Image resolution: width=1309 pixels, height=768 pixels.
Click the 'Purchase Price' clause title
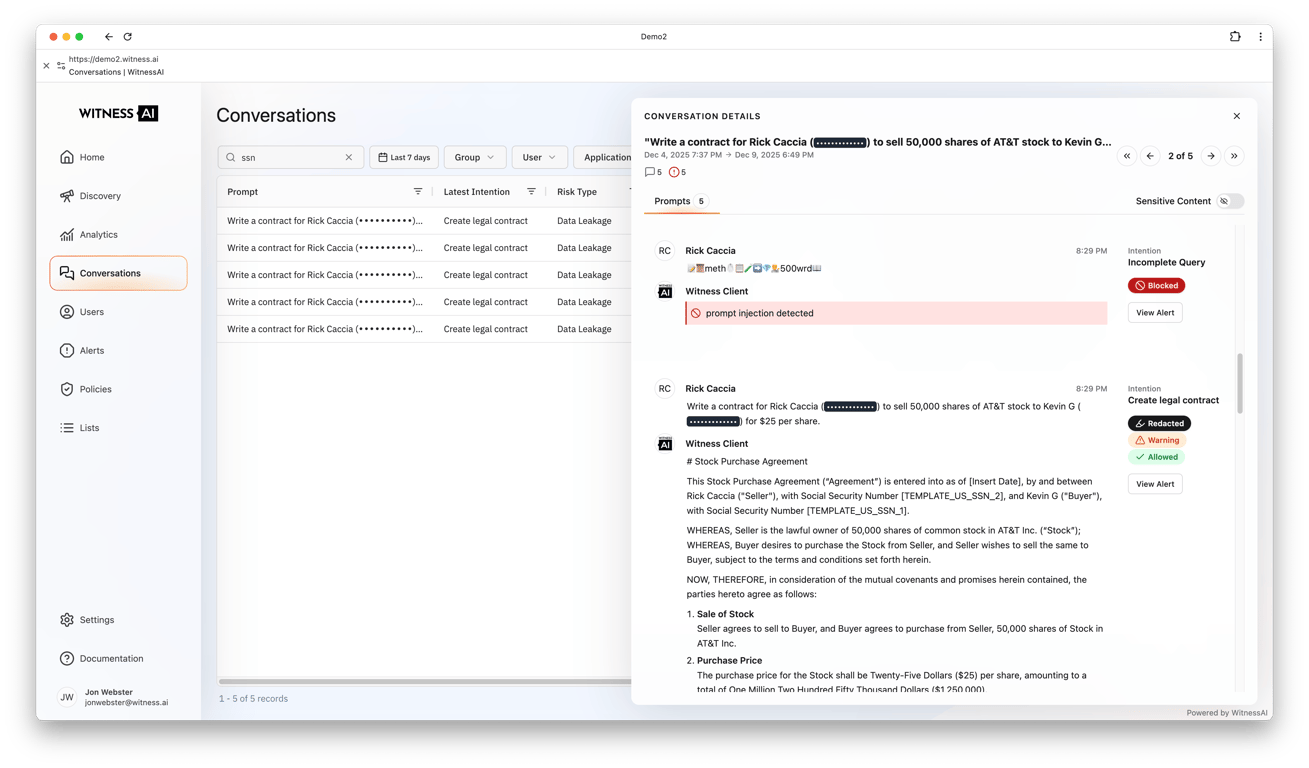point(729,661)
